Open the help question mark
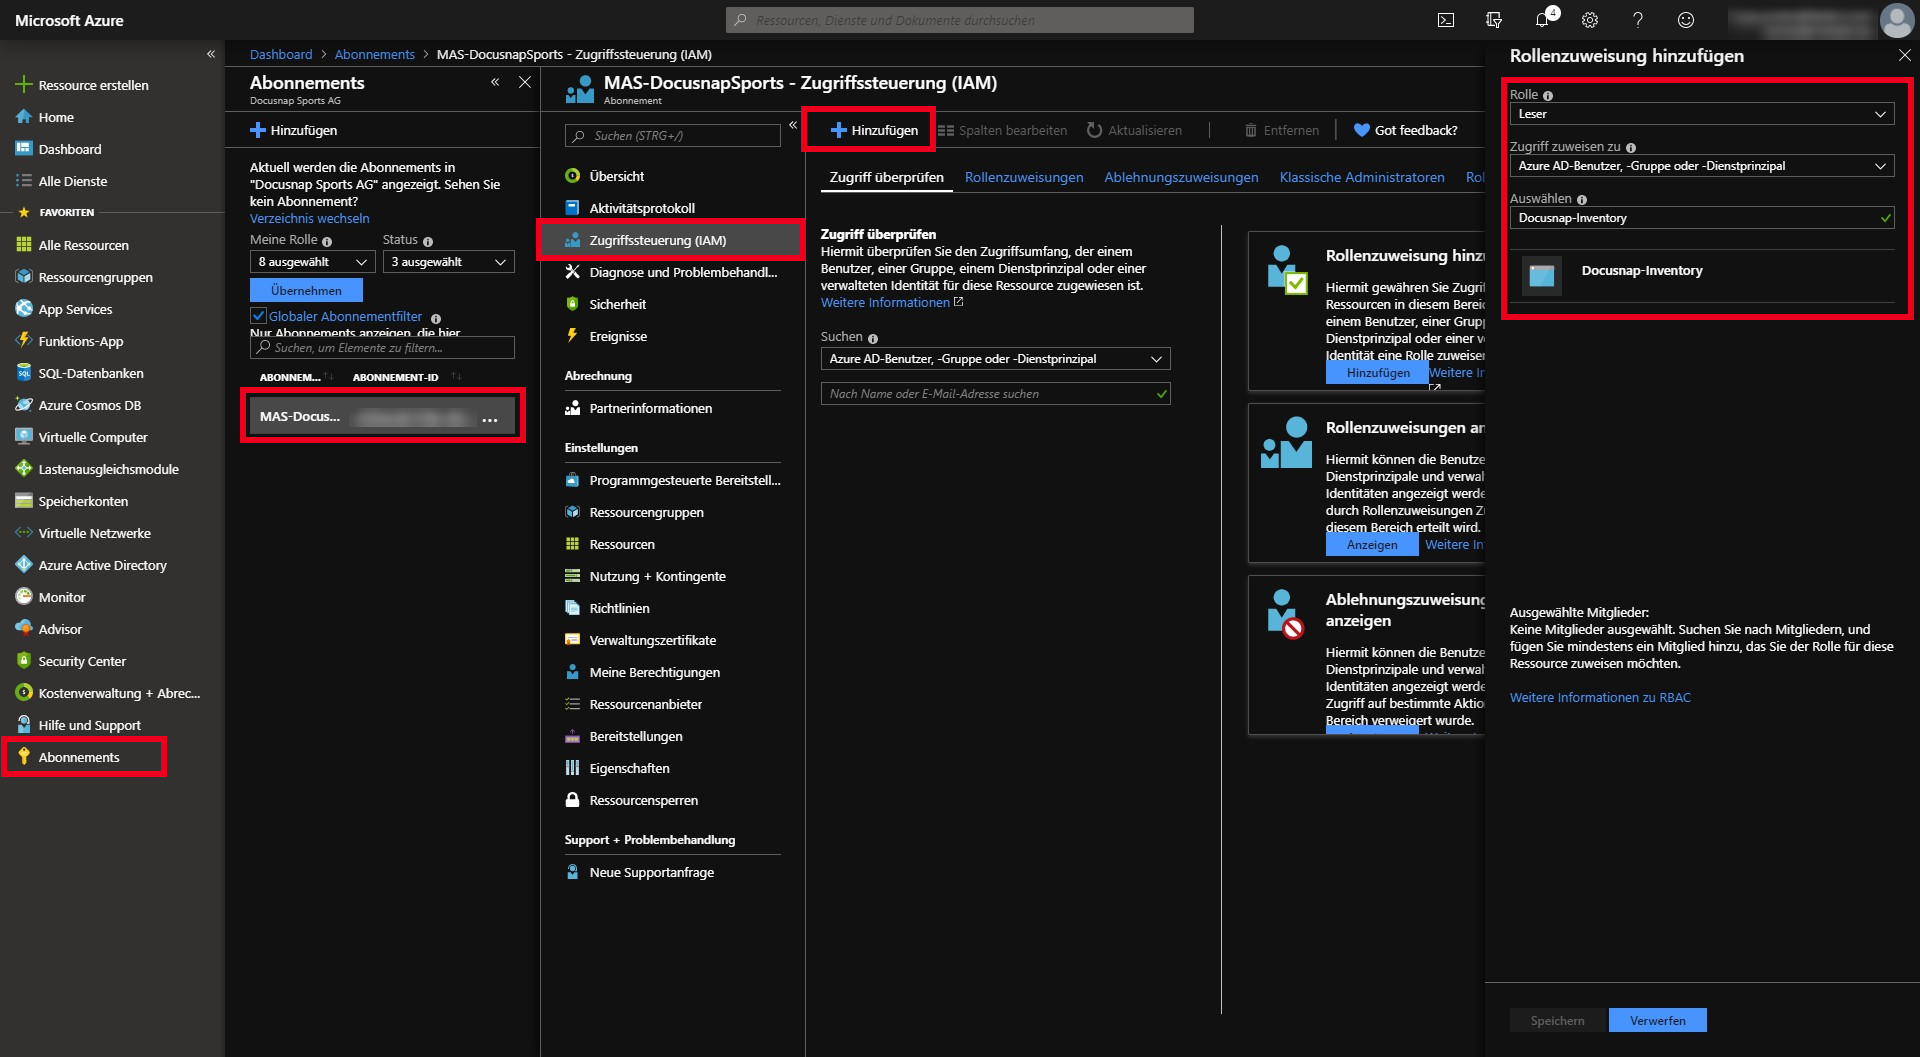The height and width of the screenshot is (1057, 1920). tap(1638, 20)
